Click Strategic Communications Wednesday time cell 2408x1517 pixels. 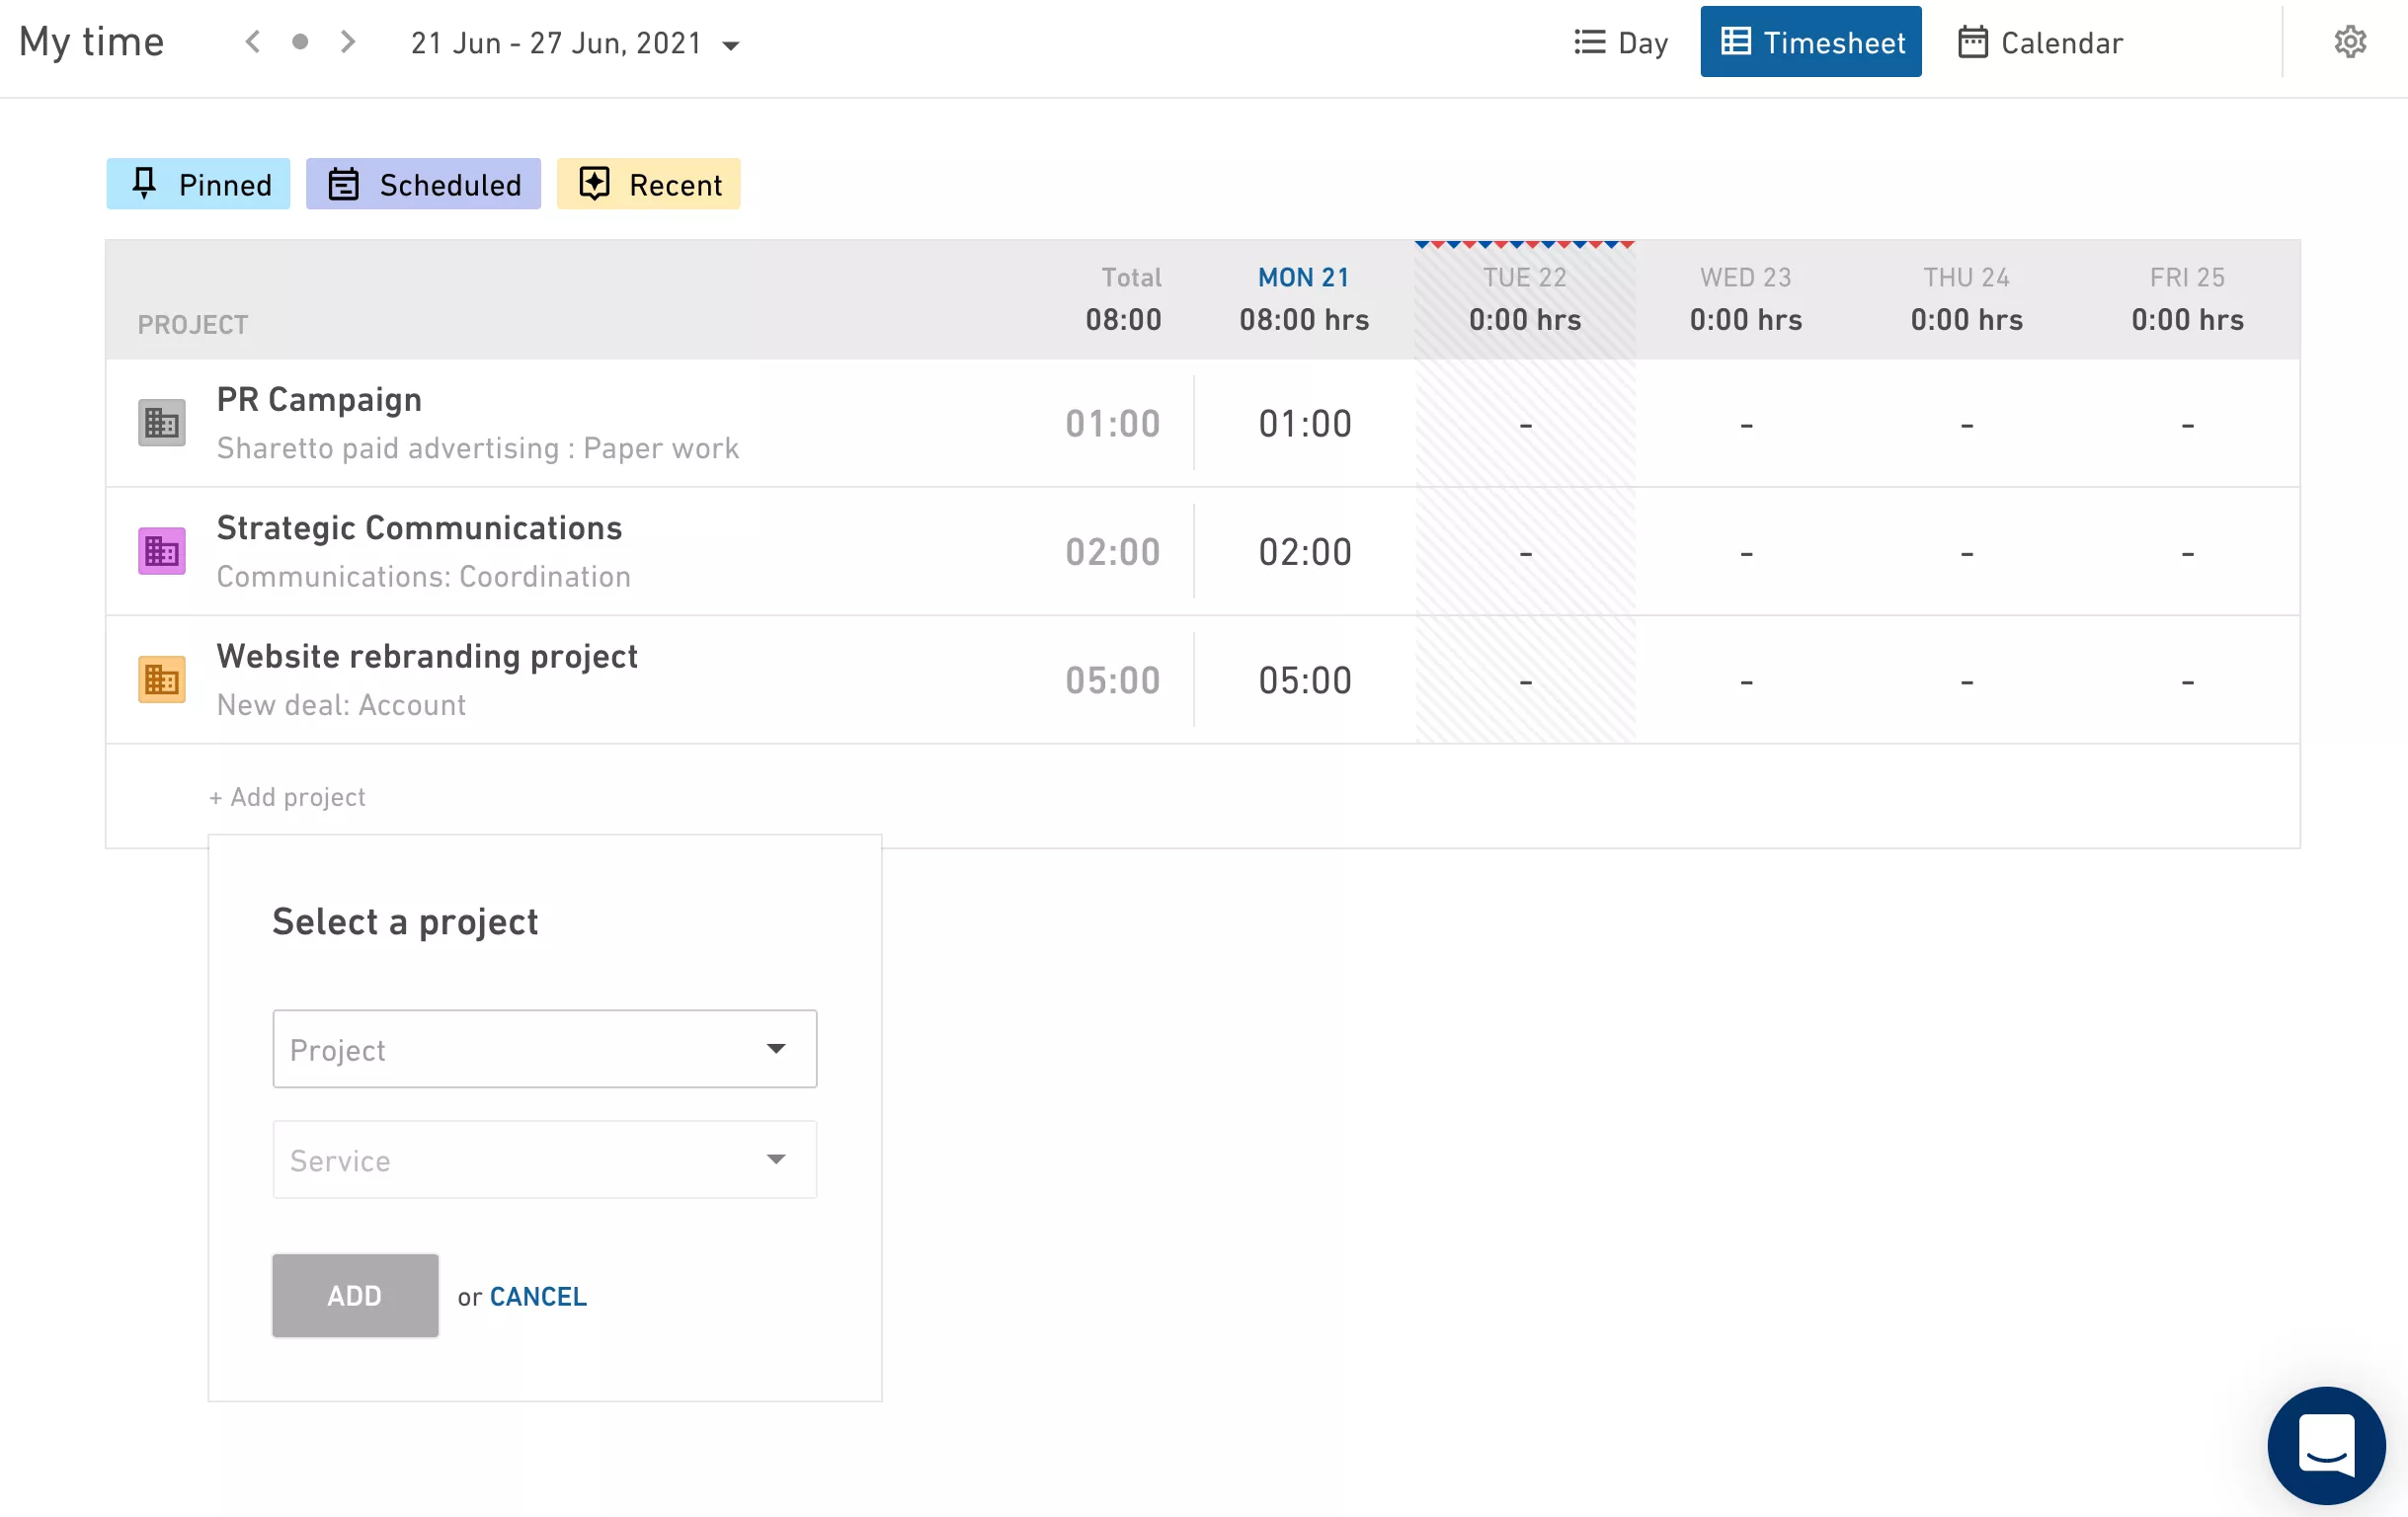[x=1746, y=551]
